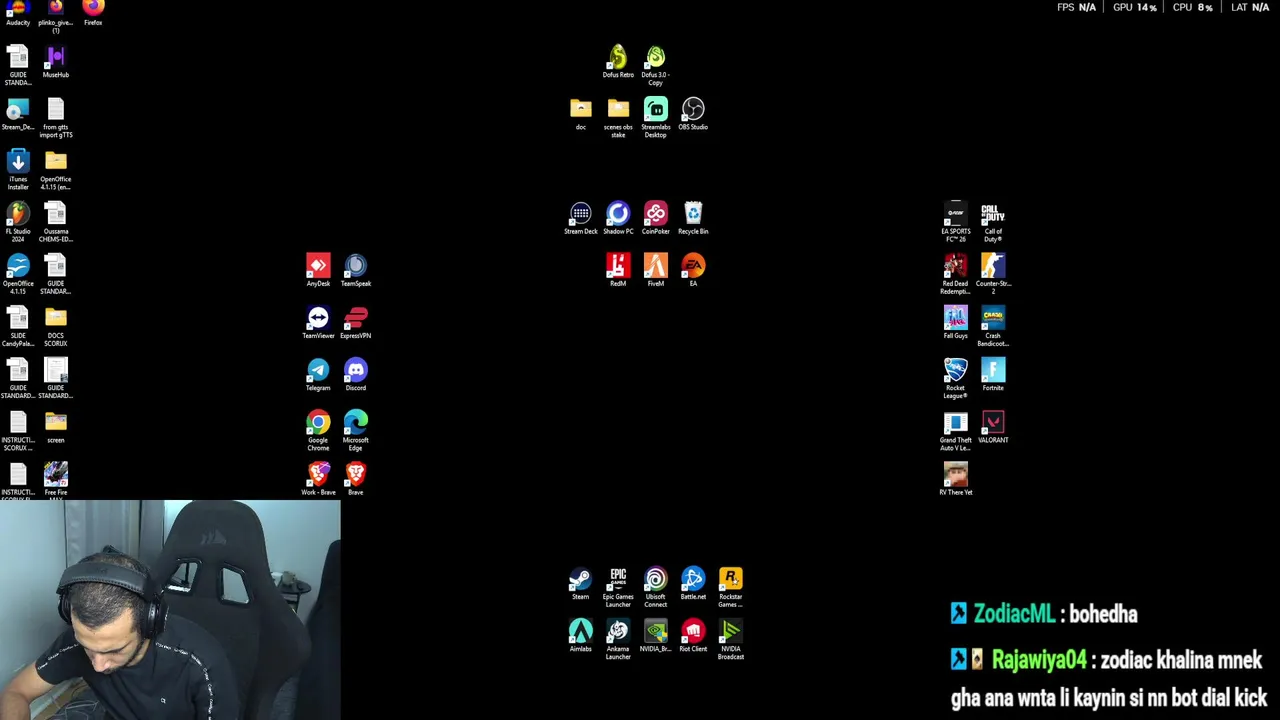Select the Oussama CHEMS-ED document
Screen dimensions: 1280x720
click(x=56, y=222)
